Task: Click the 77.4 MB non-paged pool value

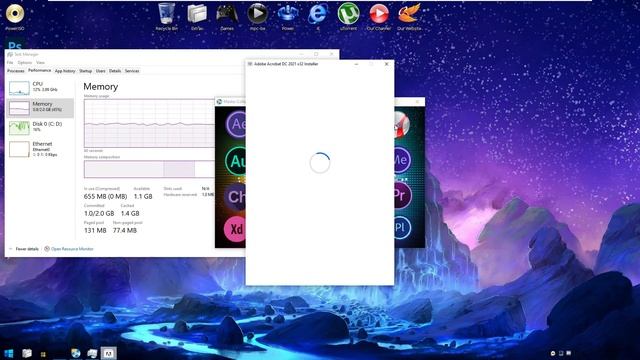Action: tap(125, 231)
